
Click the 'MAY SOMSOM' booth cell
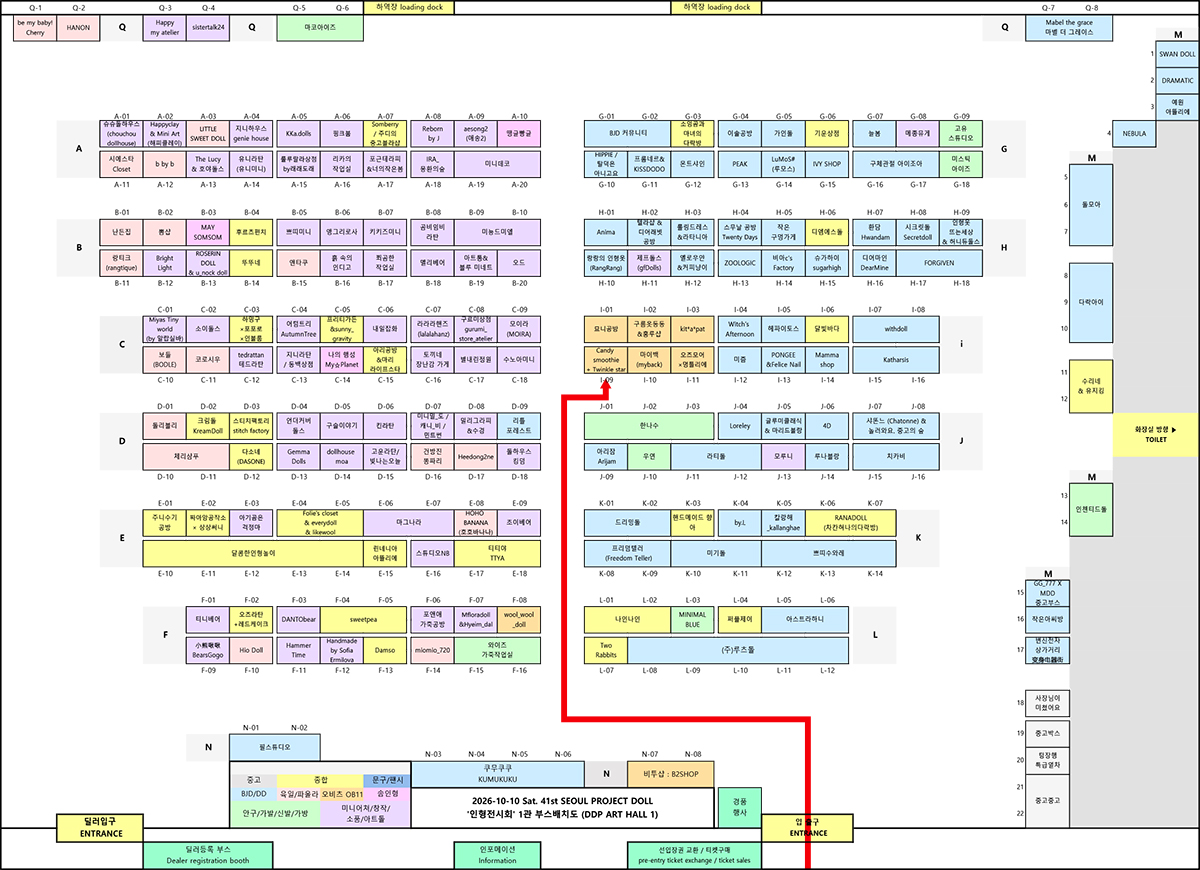pos(208,233)
